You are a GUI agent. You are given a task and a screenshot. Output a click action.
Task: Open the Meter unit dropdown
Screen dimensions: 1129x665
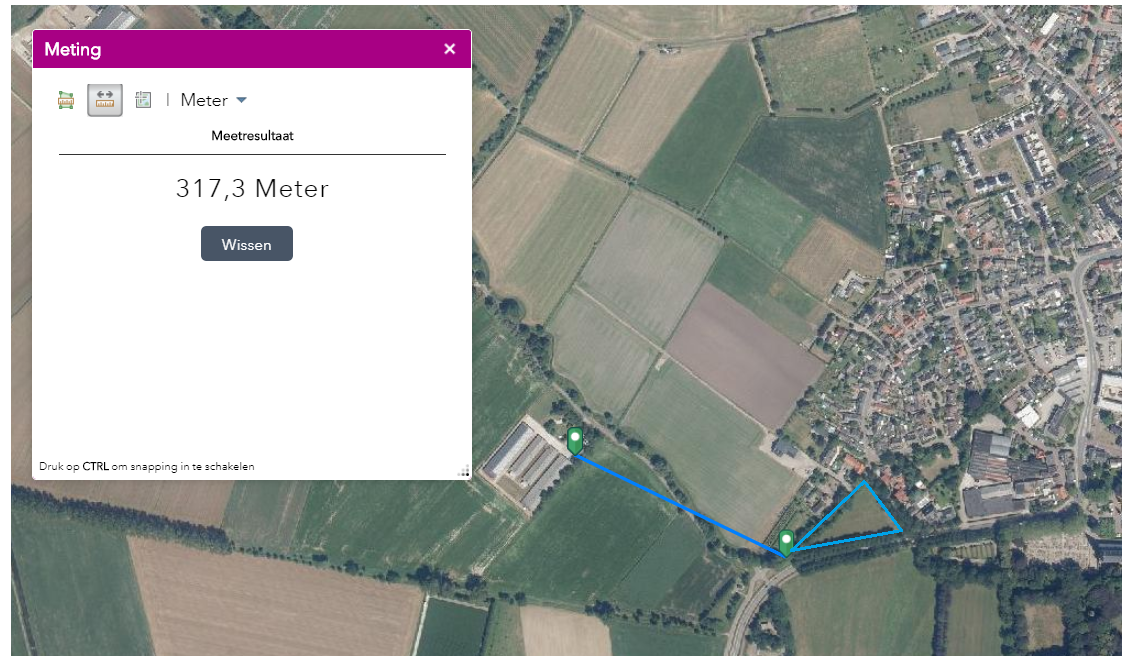click(x=213, y=100)
